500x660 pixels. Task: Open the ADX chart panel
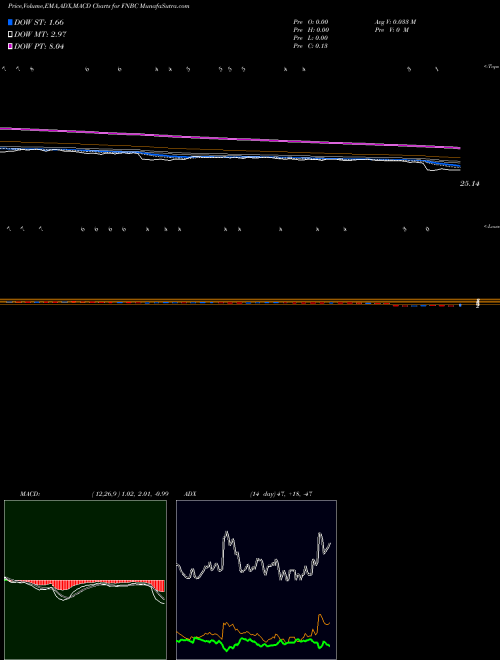pyautogui.click(x=256, y=580)
